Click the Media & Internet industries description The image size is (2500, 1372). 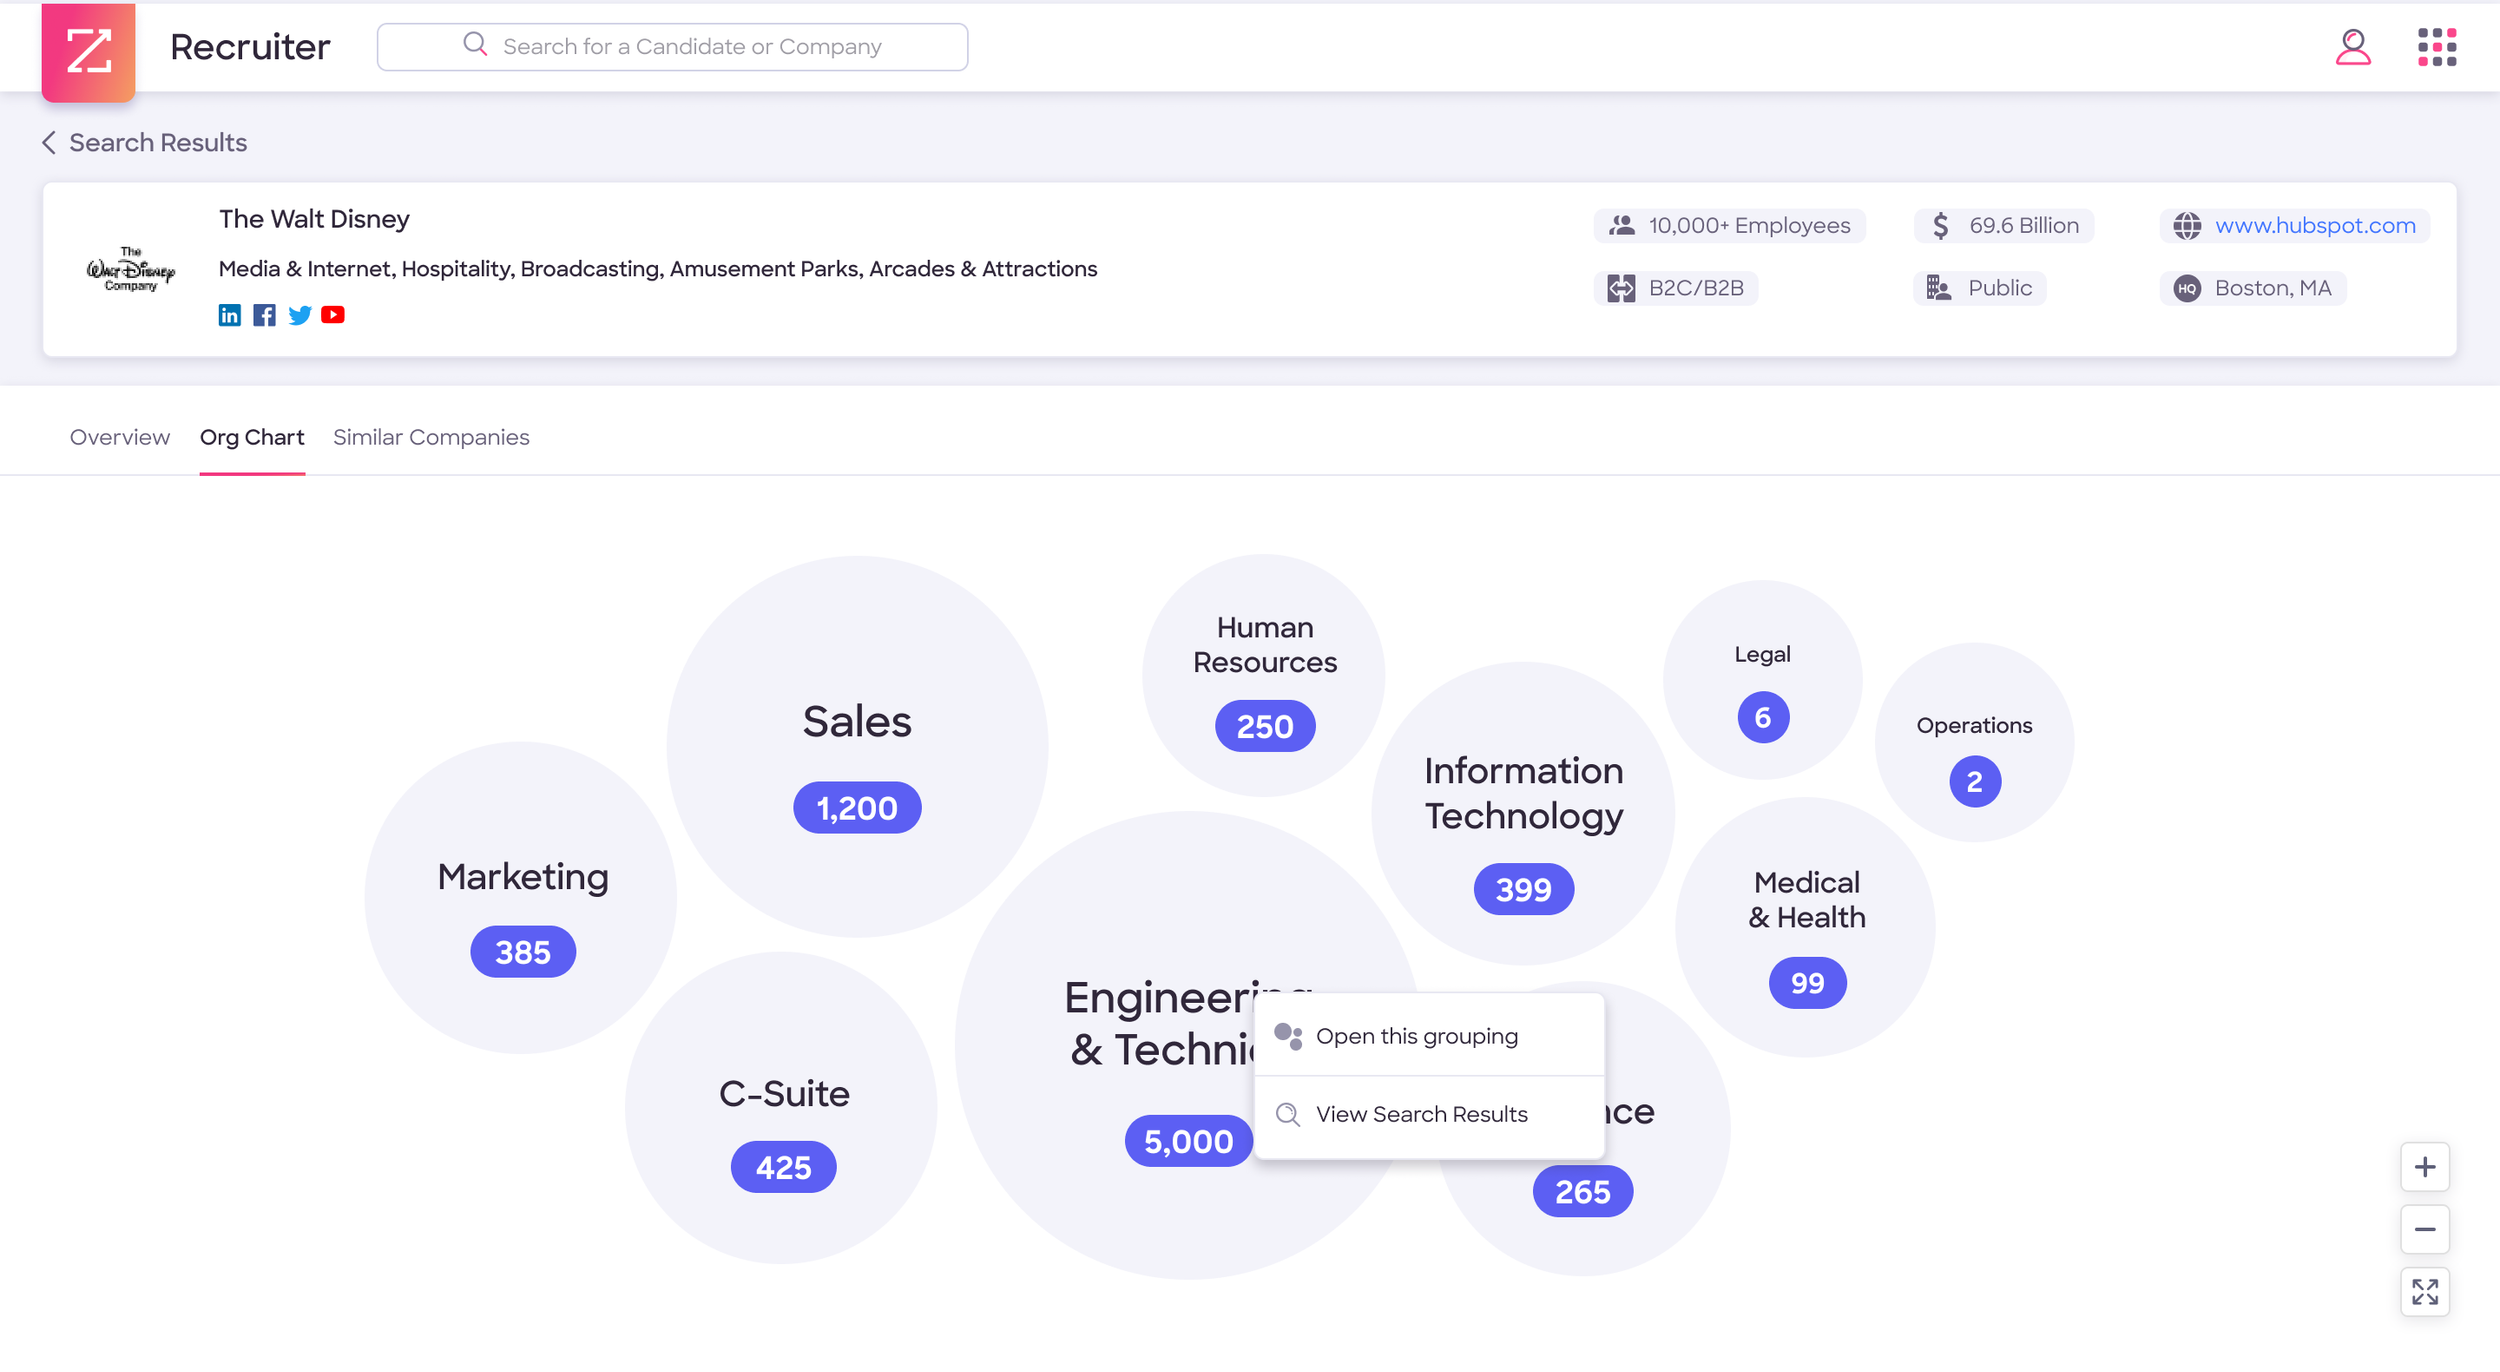tap(657, 269)
